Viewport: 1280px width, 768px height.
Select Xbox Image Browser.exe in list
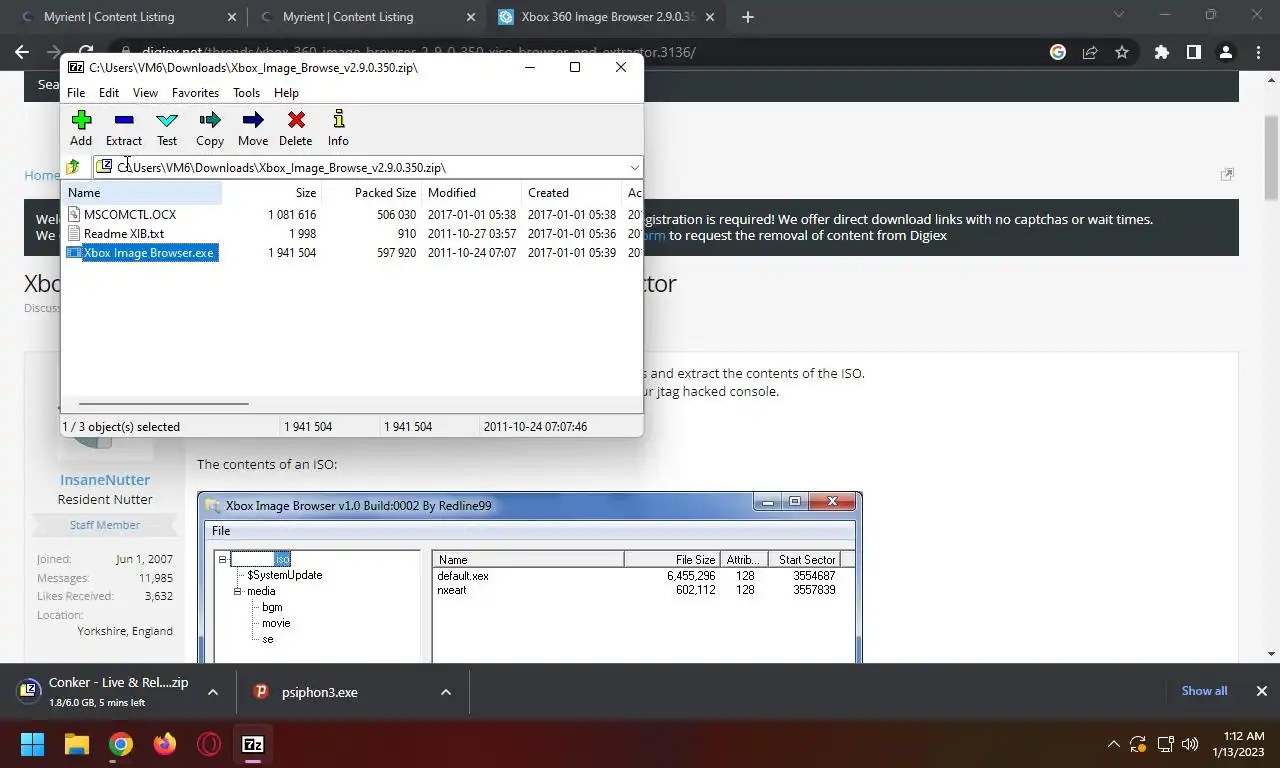click(x=142, y=253)
